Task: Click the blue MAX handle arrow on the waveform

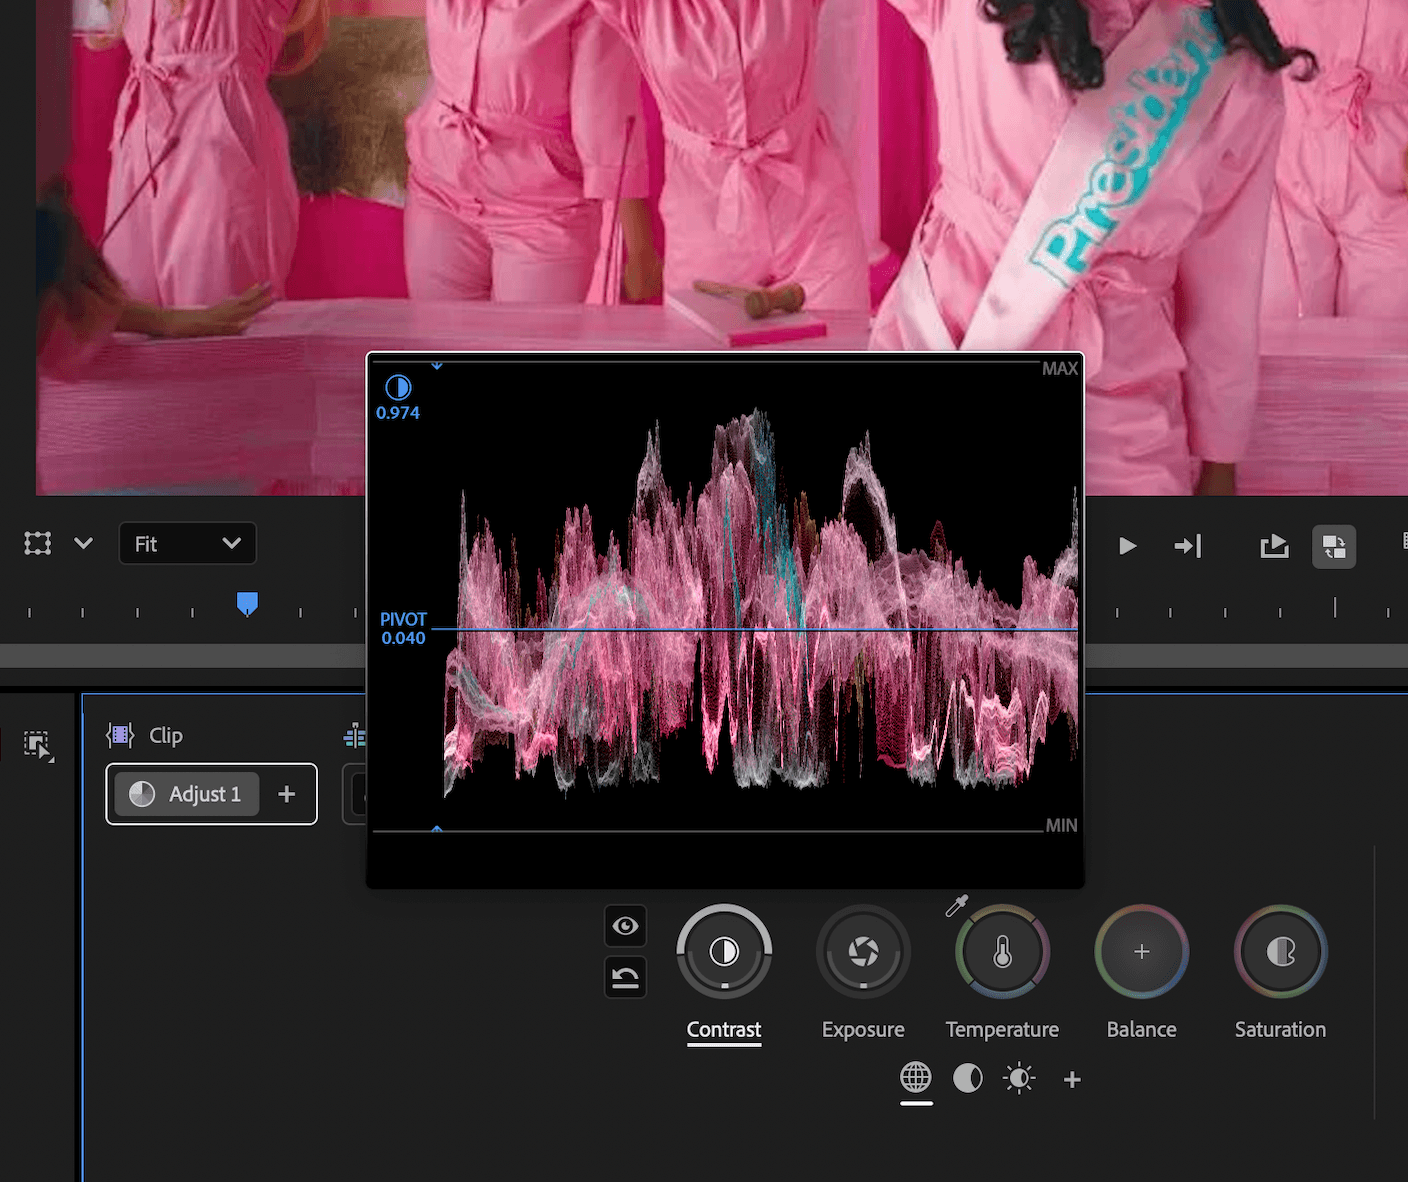Action: click(x=437, y=366)
